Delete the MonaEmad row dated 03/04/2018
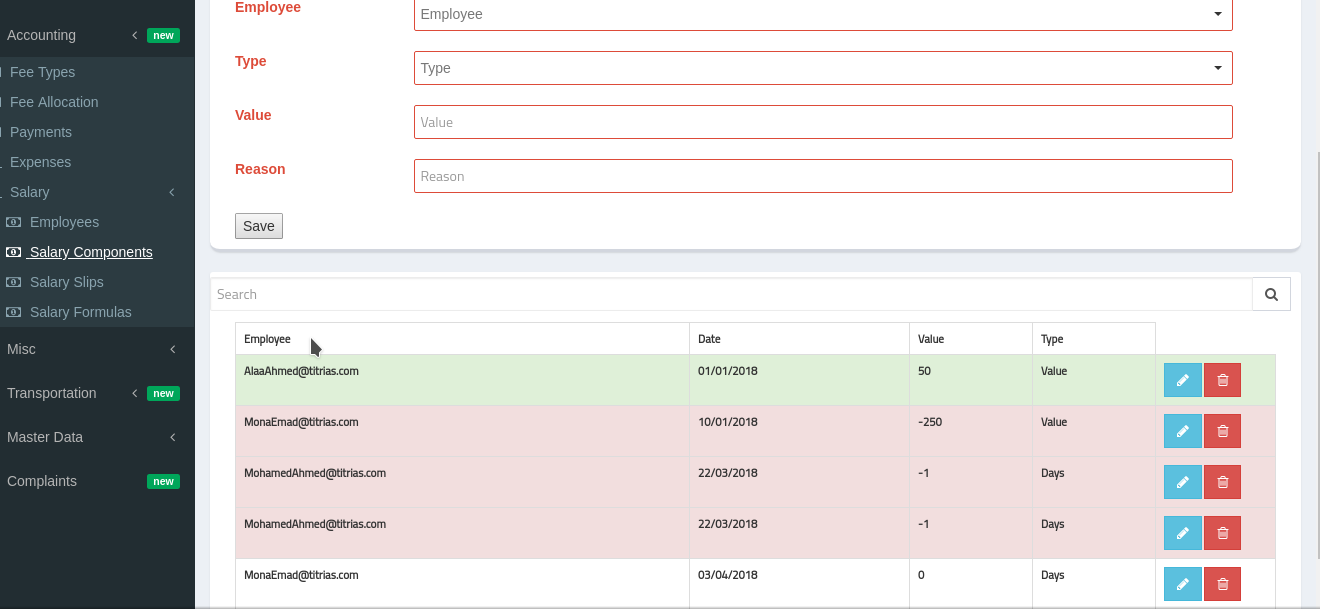1320x609 pixels. [x=1222, y=584]
